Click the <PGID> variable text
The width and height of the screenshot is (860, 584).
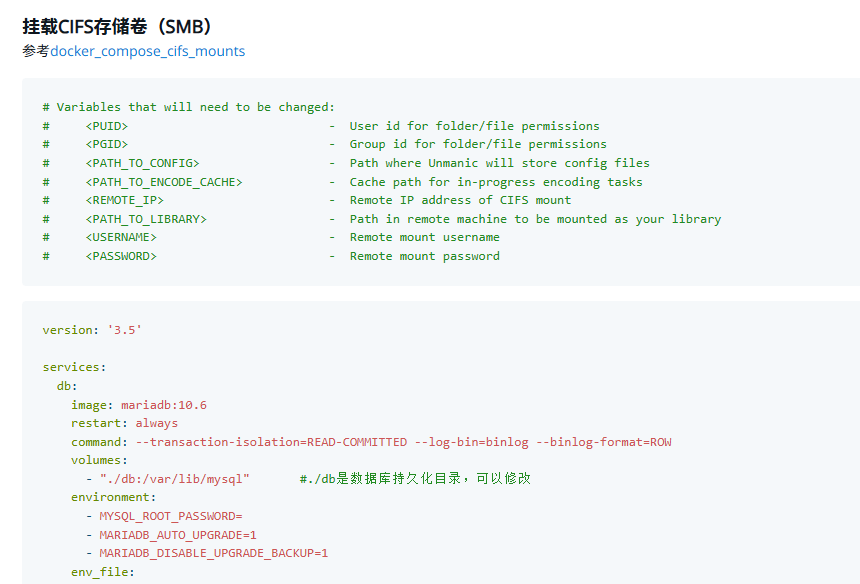point(106,144)
